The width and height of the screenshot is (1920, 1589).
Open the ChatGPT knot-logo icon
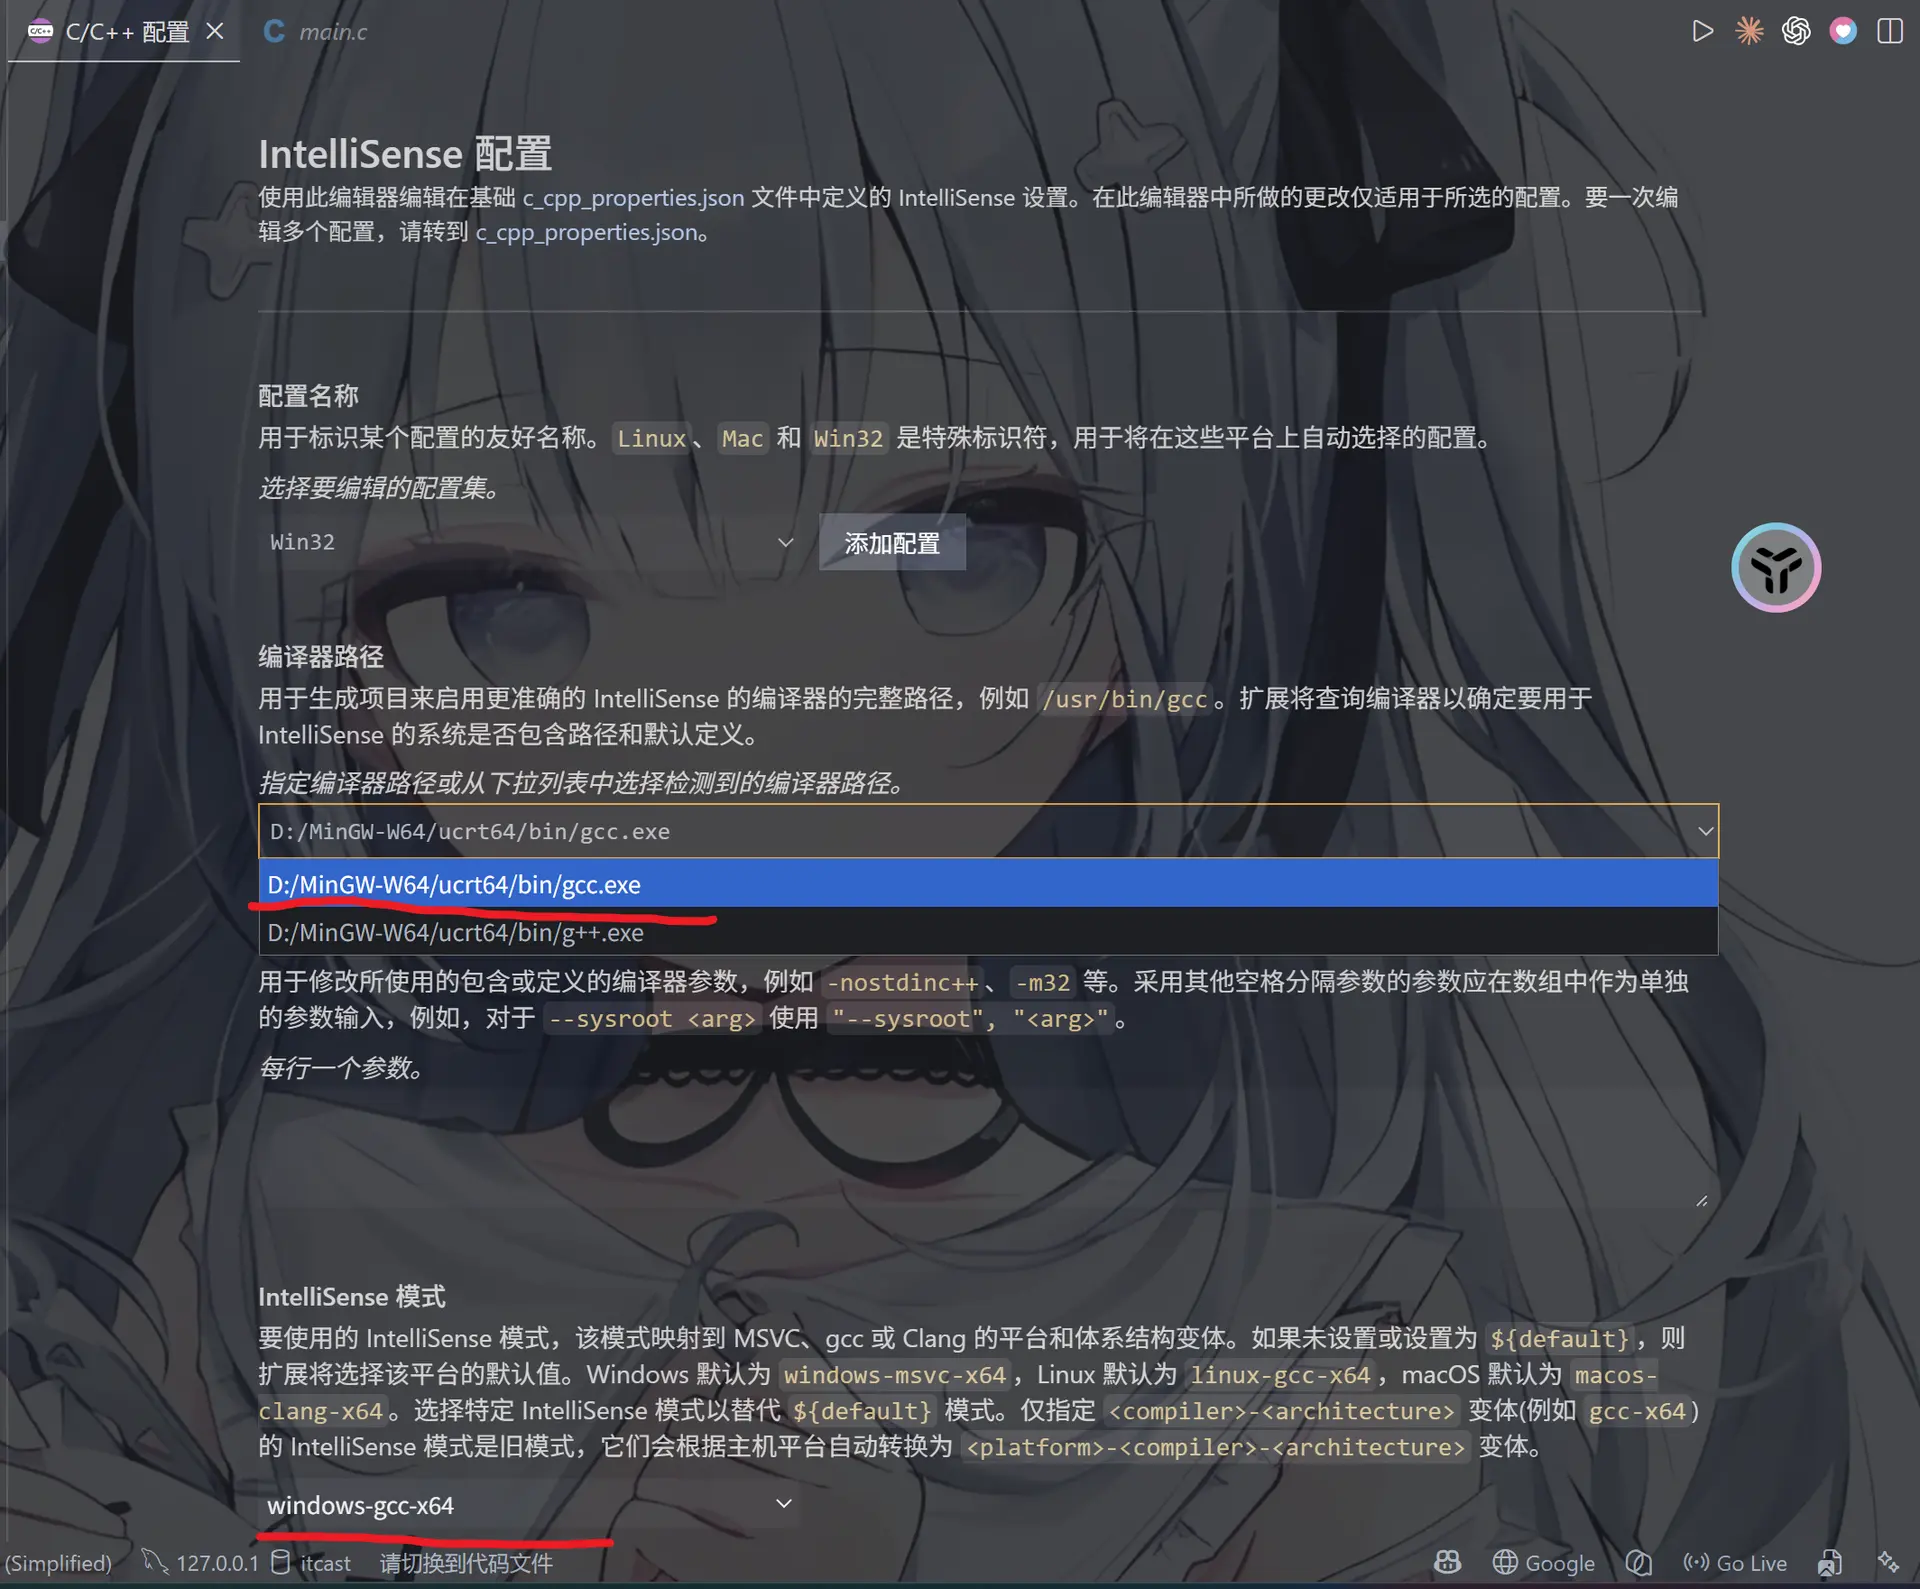(x=1796, y=31)
